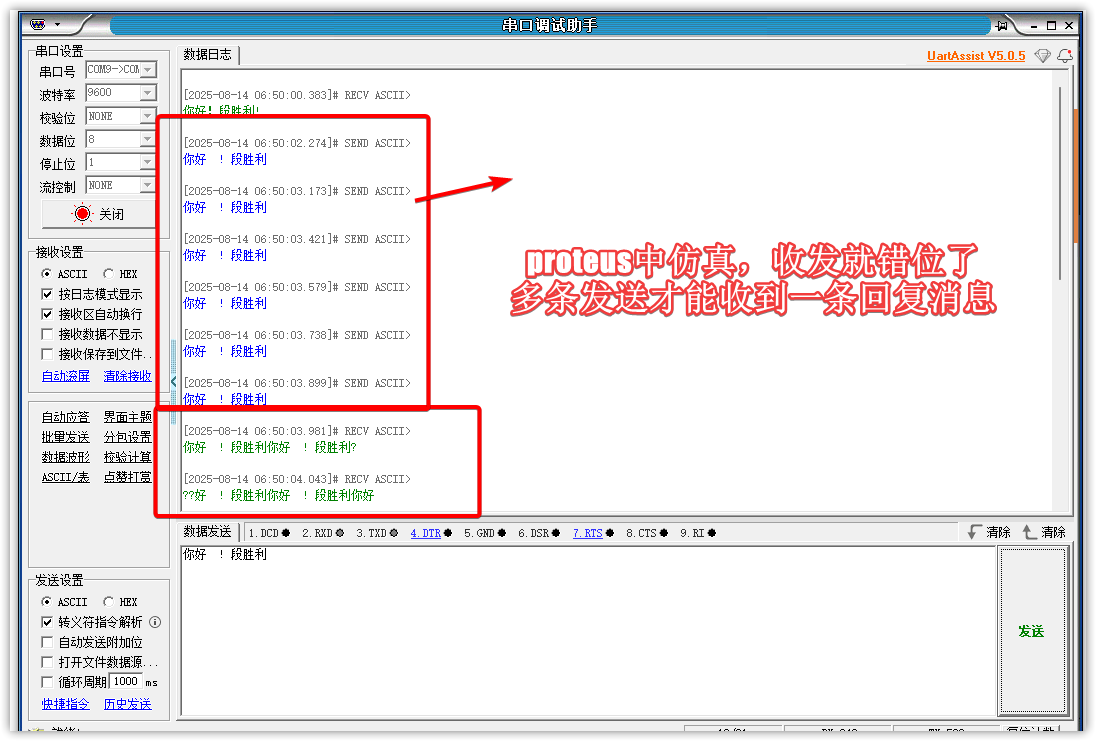
Task: Open the UartAssist V5.0.5 link
Action: (x=976, y=56)
